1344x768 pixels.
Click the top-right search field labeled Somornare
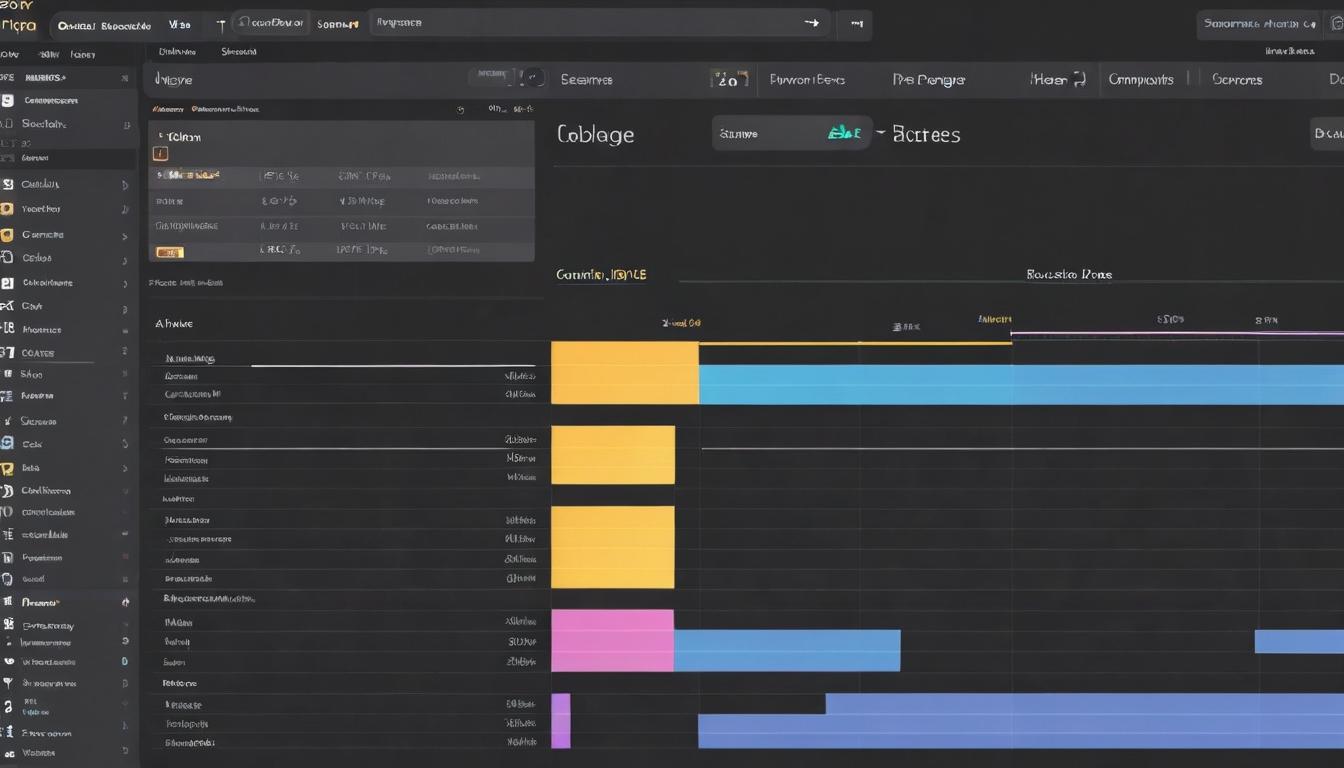click(x=1258, y=25)
